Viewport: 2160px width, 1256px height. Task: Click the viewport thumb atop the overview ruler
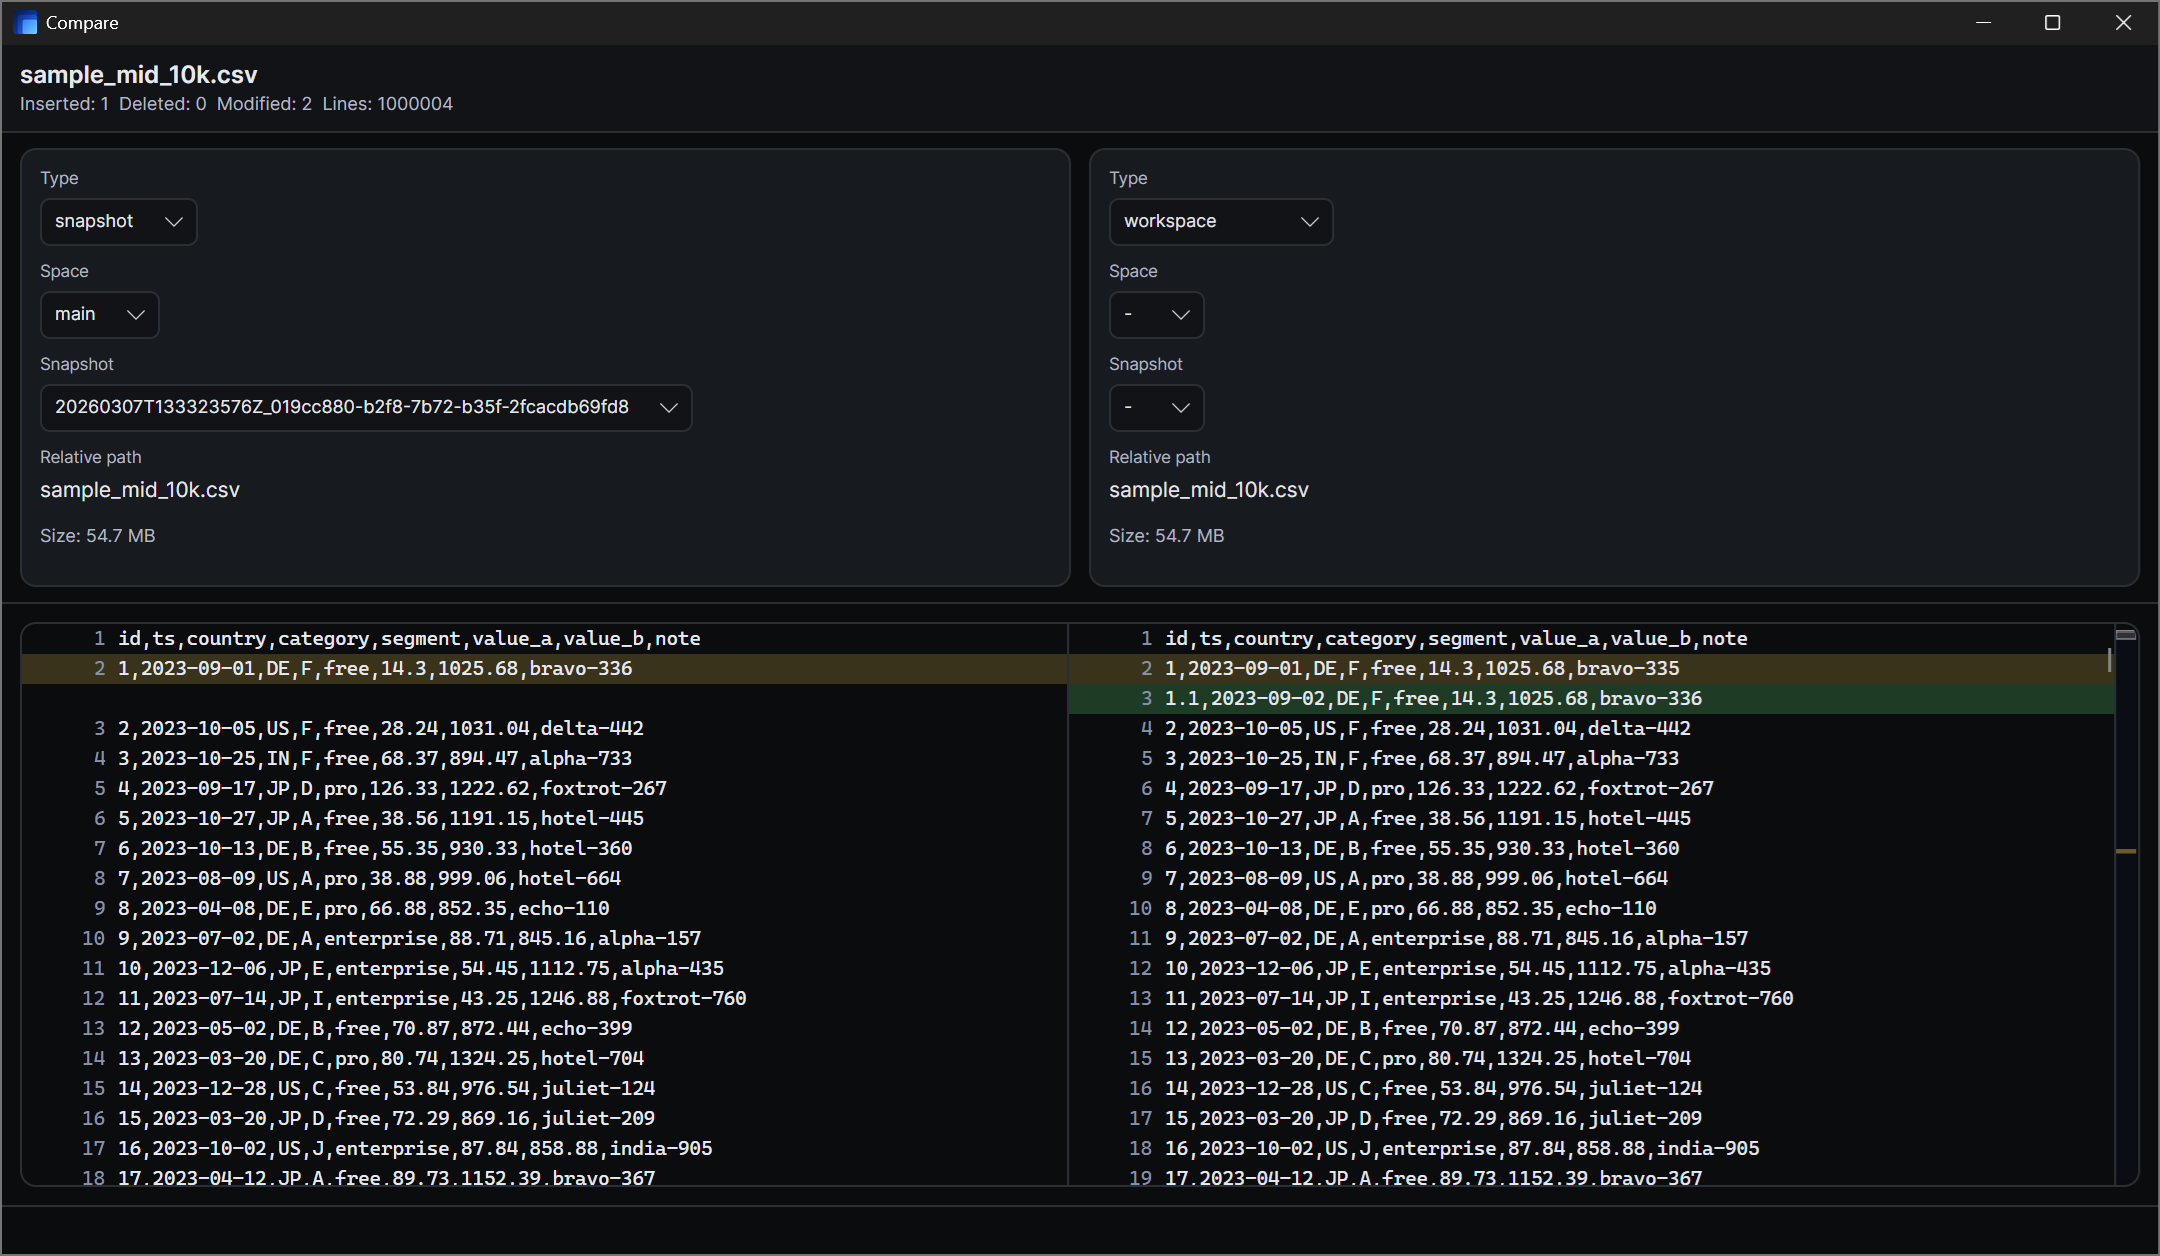pos(2126,634)
